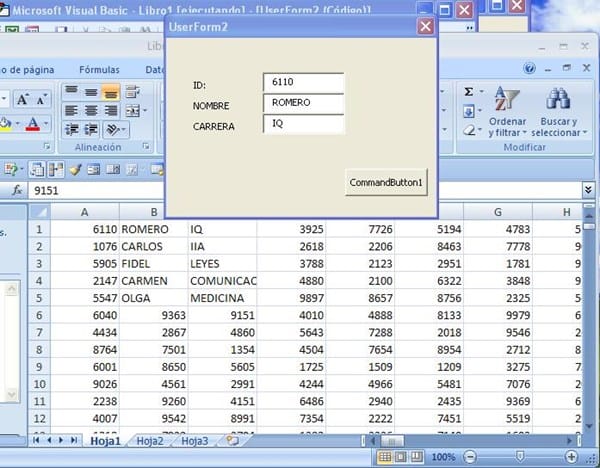Click the increase font size icon

[22, 99]
